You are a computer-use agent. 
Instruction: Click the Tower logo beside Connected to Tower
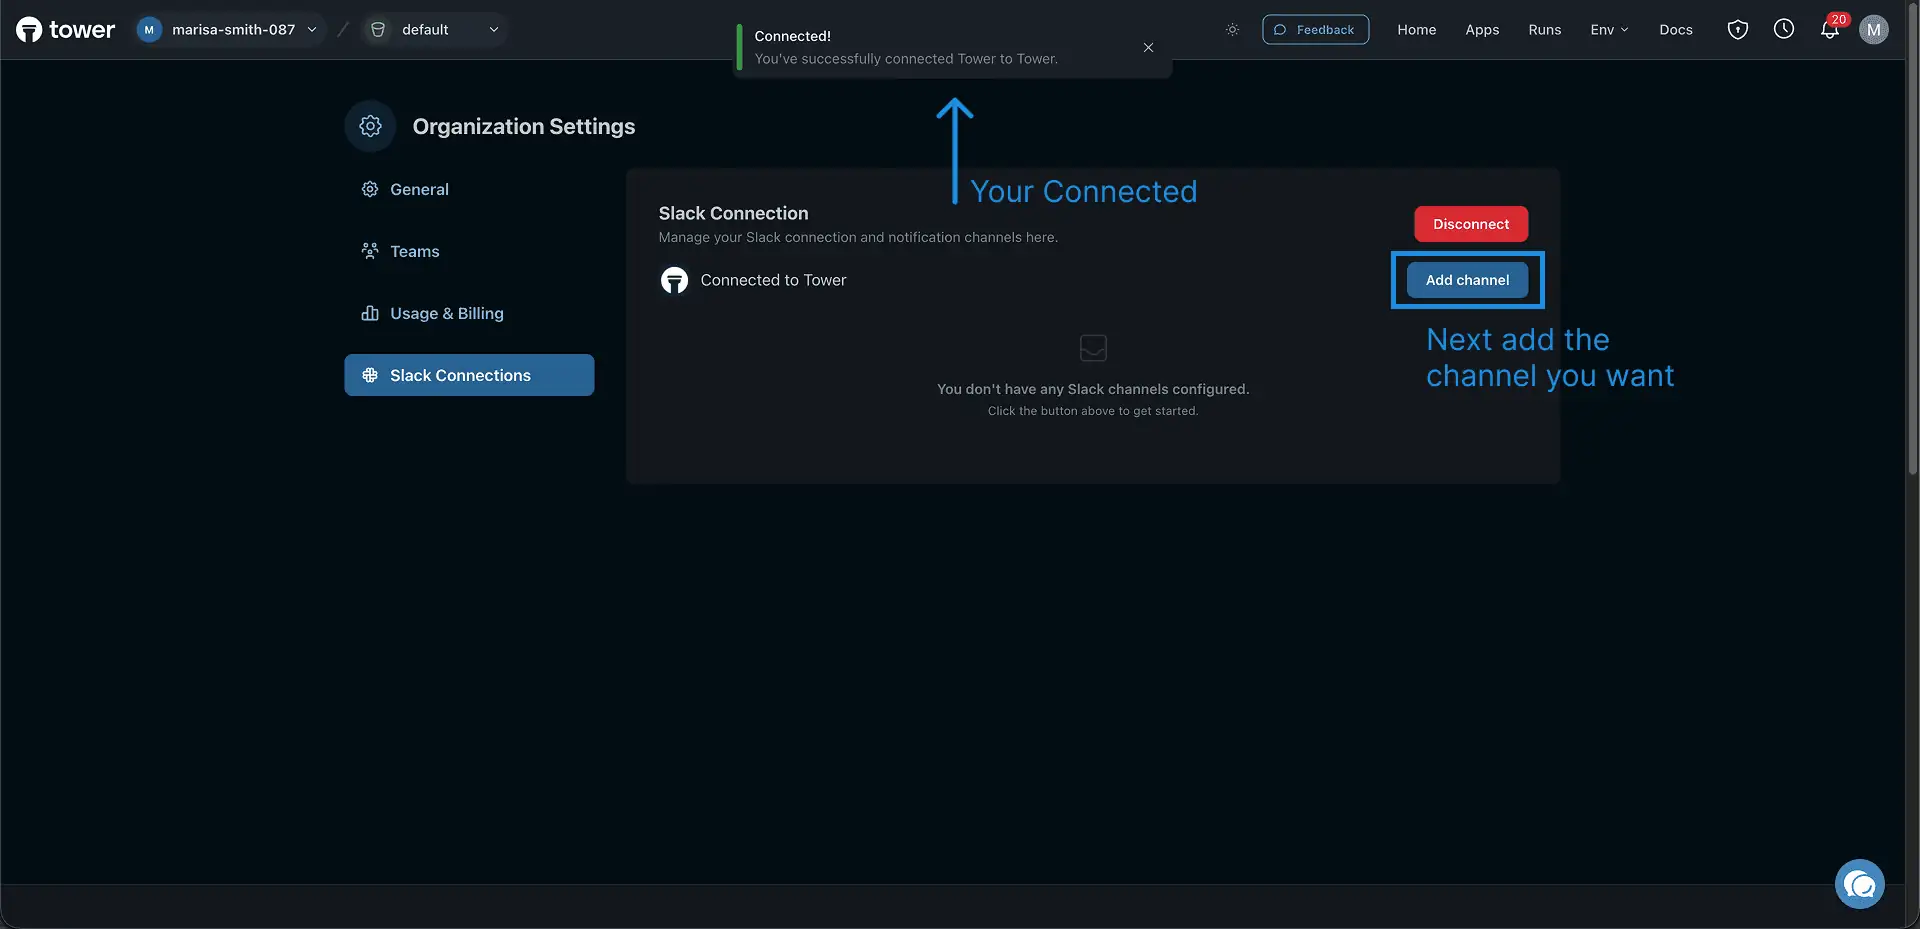coord(674,280)
